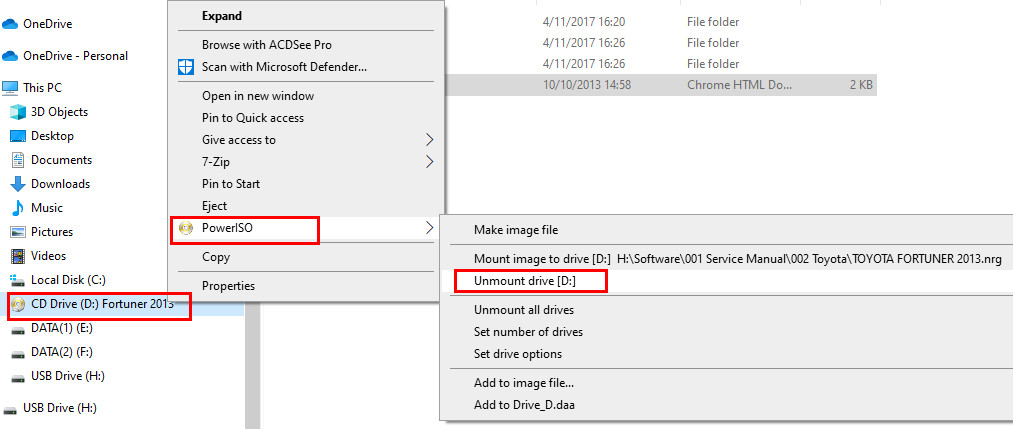
Task: Expand the 7-Zip submenu arrow
Action: (430, 162)
